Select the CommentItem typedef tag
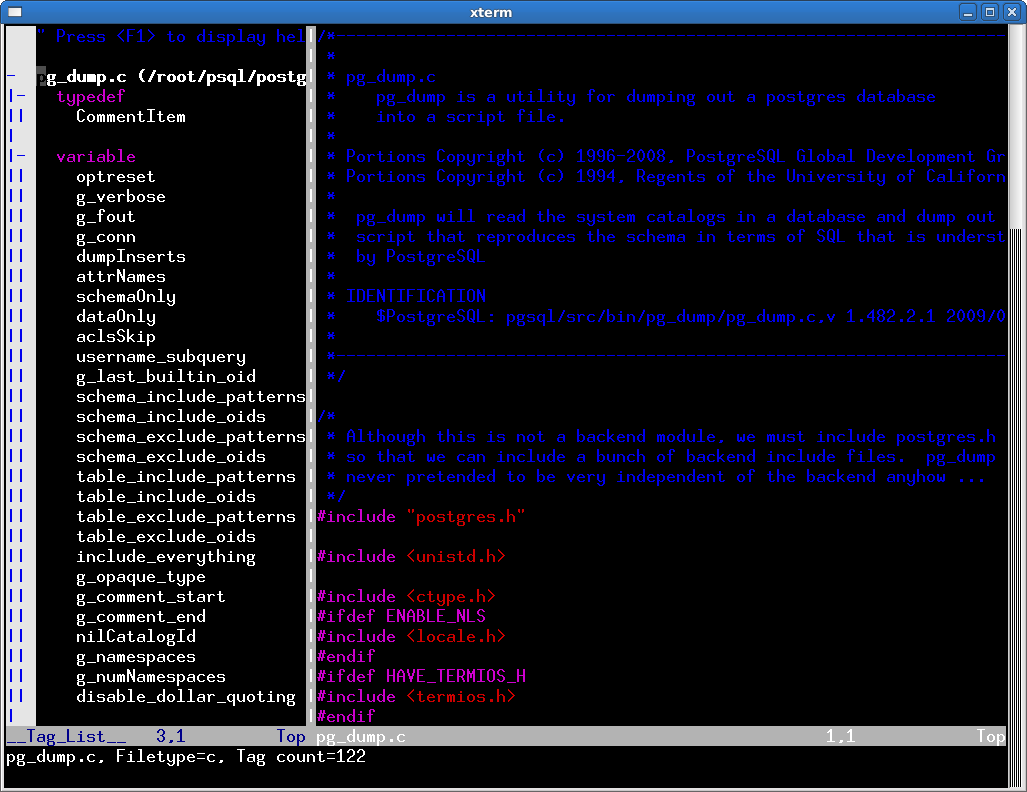 130,116
